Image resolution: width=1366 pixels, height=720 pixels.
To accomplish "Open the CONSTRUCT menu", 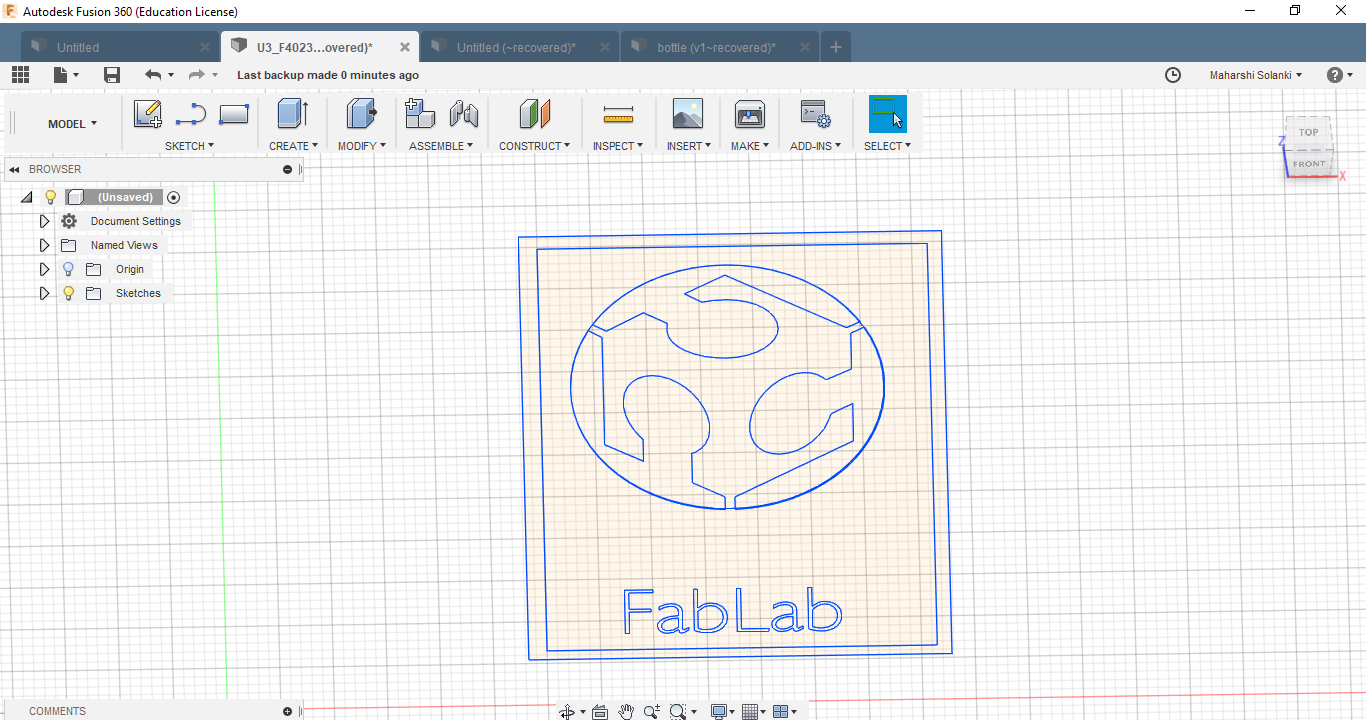I will click(535, 146).
